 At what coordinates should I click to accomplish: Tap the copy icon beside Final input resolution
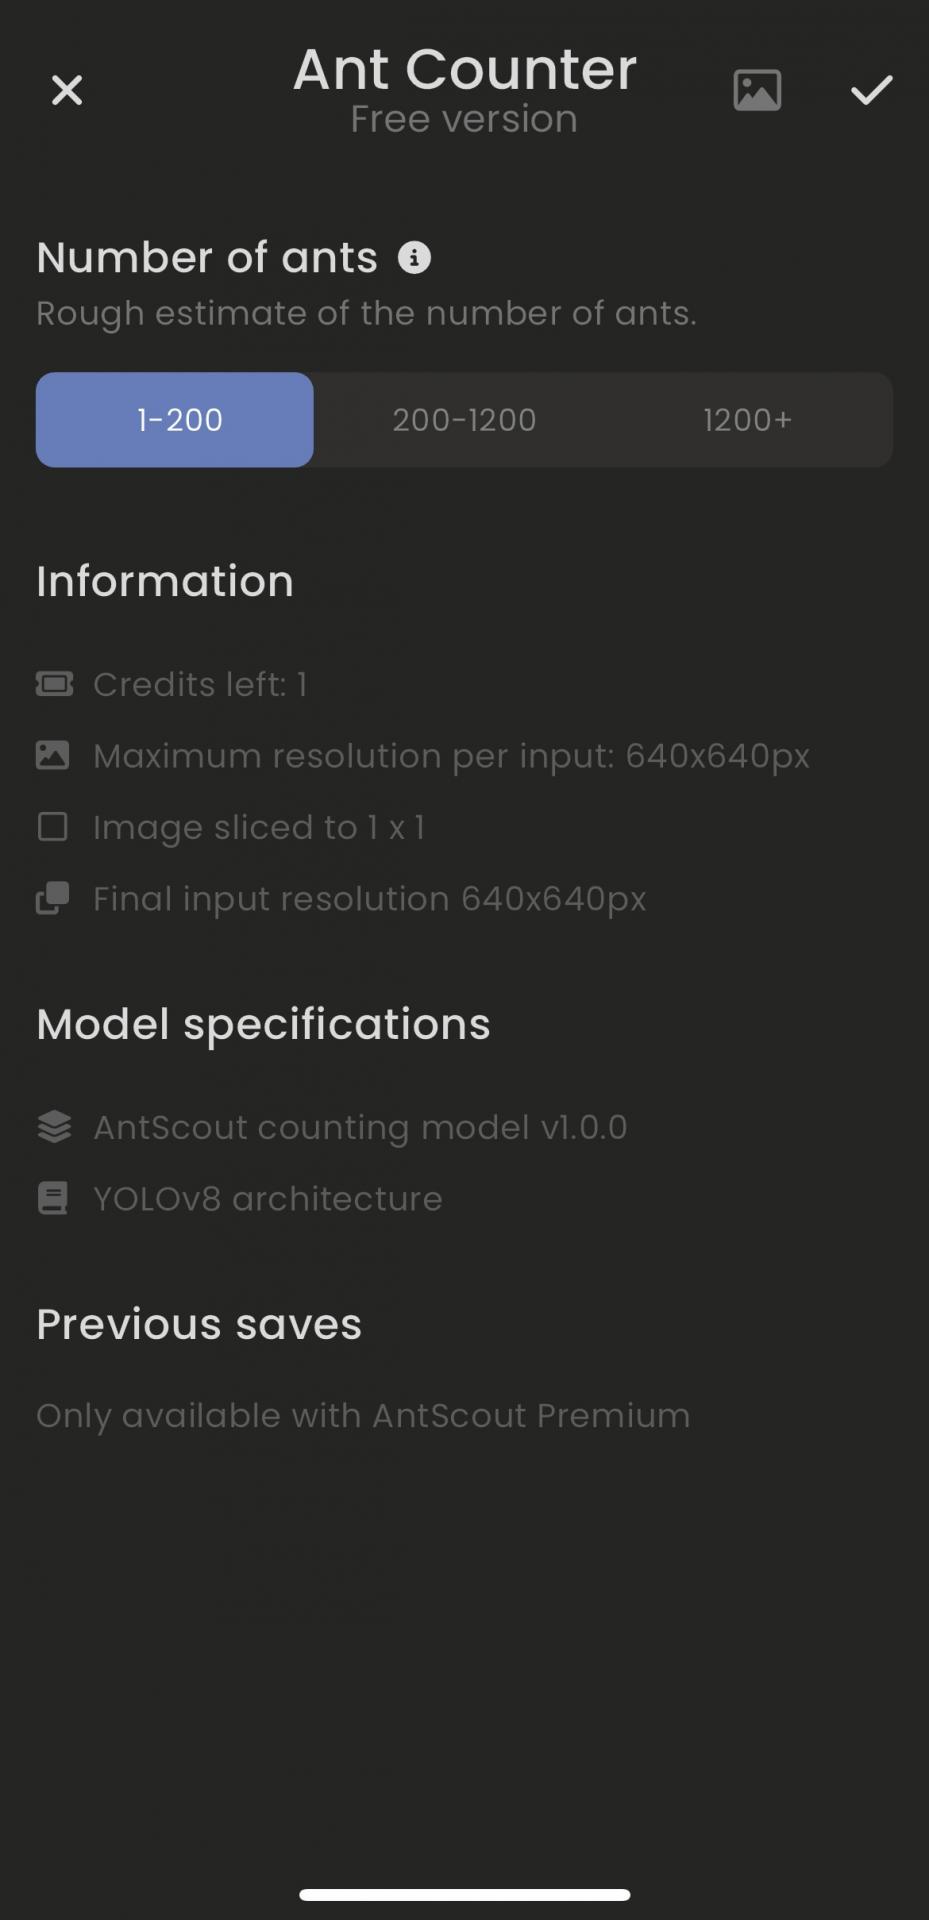pos(53,898)
